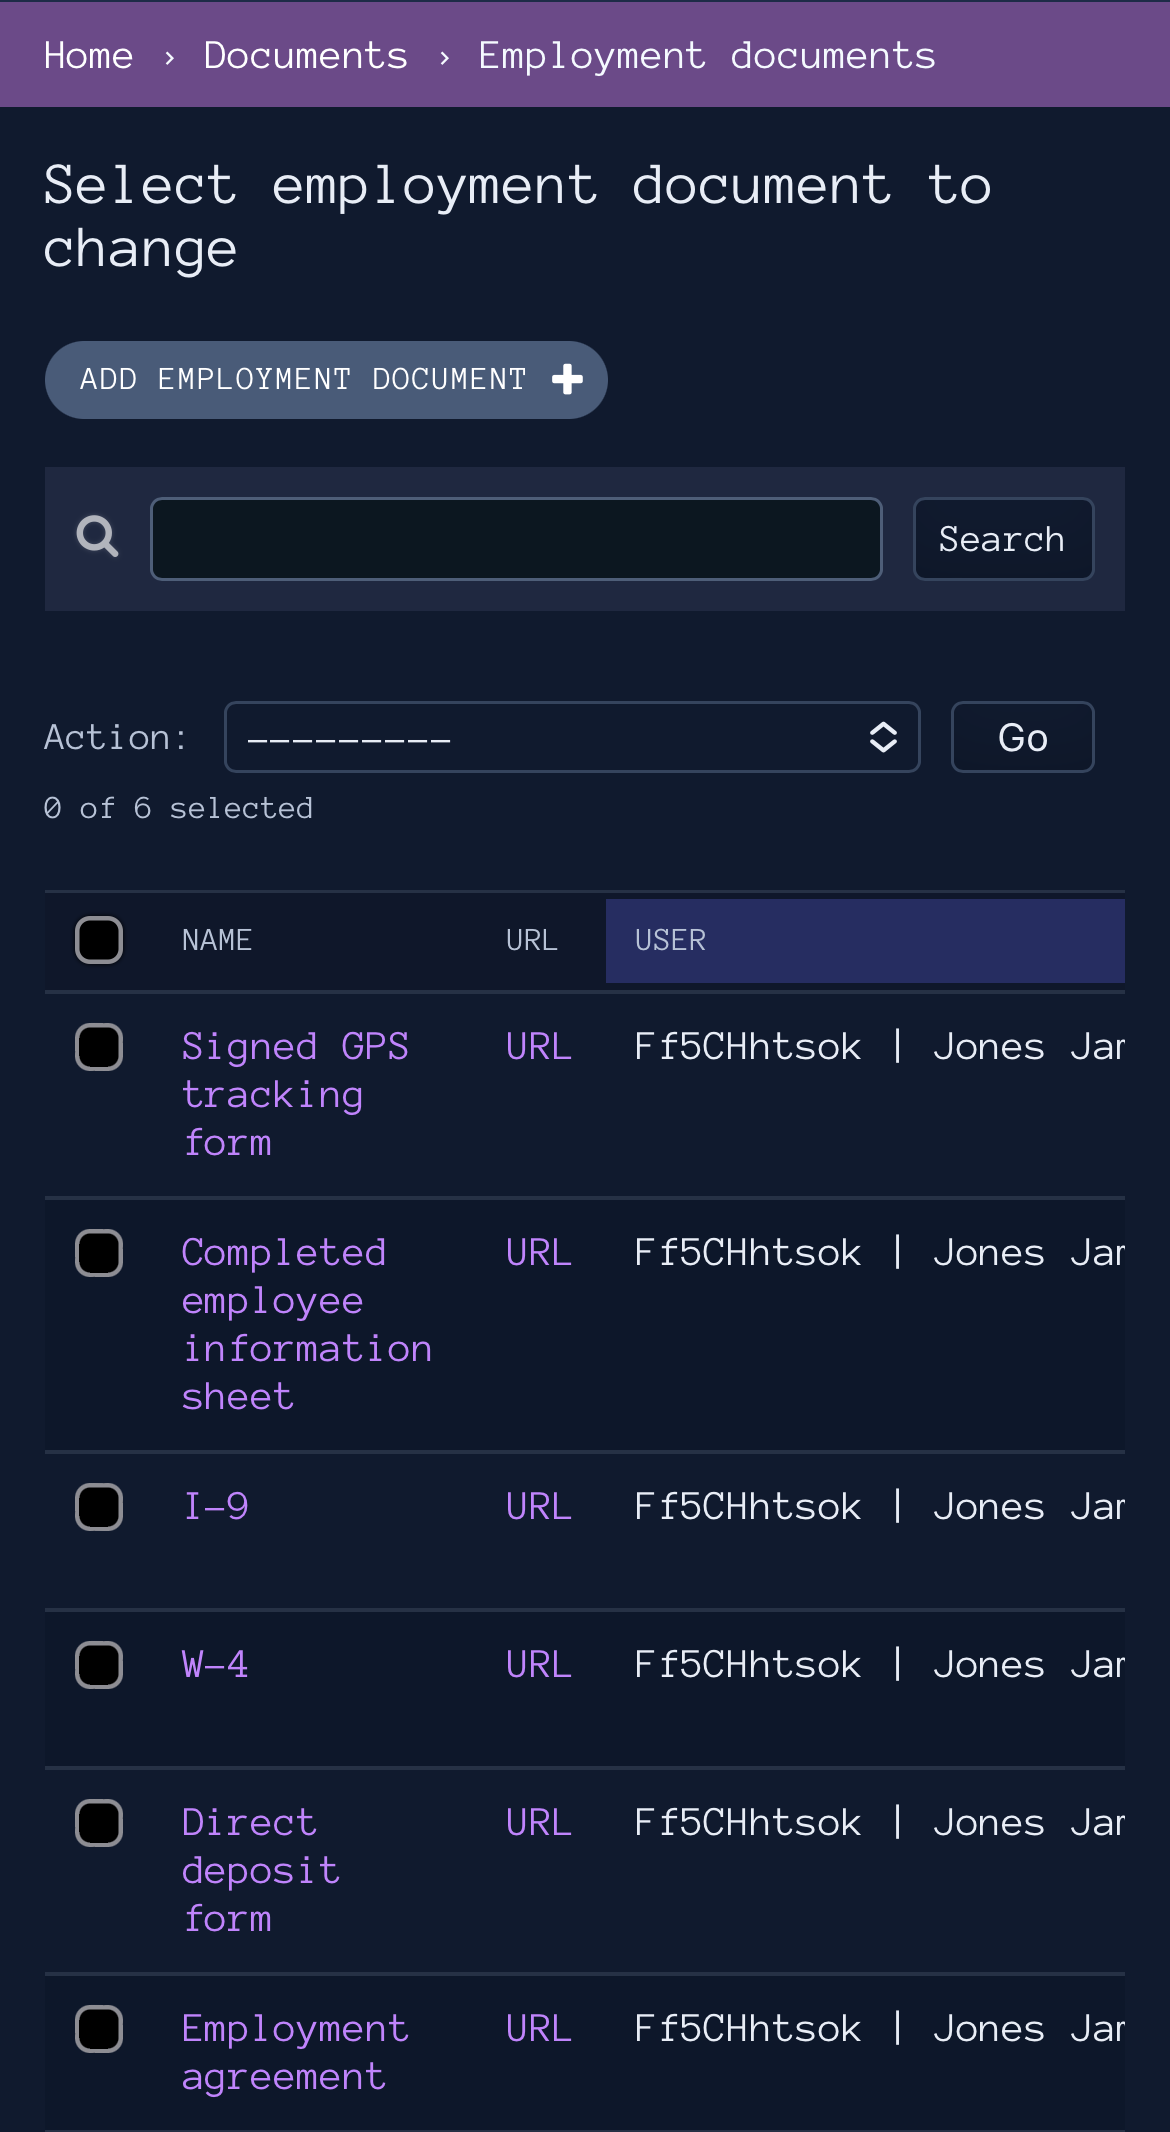Screen dimensions: 1170x2132
Task: Tick the checkbox for the I-9 document
Action: [99, 1507]
